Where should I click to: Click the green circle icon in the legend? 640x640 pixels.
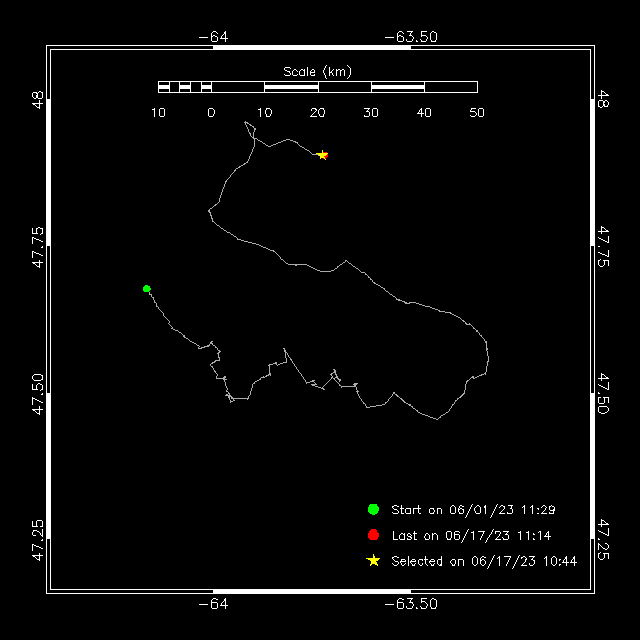point(373,509)
